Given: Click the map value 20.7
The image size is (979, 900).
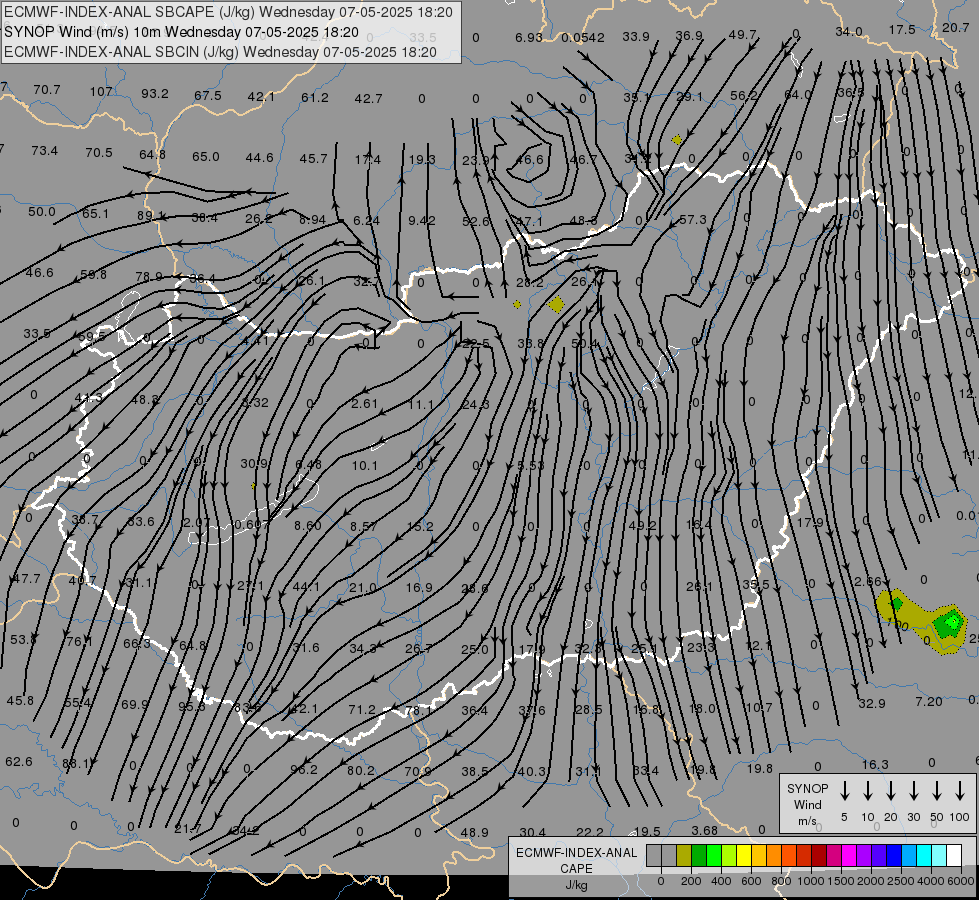Looking at the screenshot, I should coord(956,27).
